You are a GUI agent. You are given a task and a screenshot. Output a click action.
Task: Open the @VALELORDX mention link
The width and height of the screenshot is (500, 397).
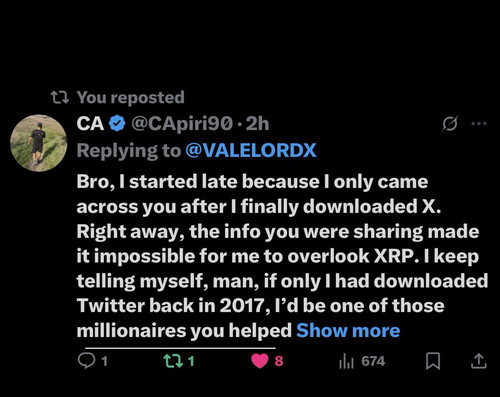click(x=250, y=150)
